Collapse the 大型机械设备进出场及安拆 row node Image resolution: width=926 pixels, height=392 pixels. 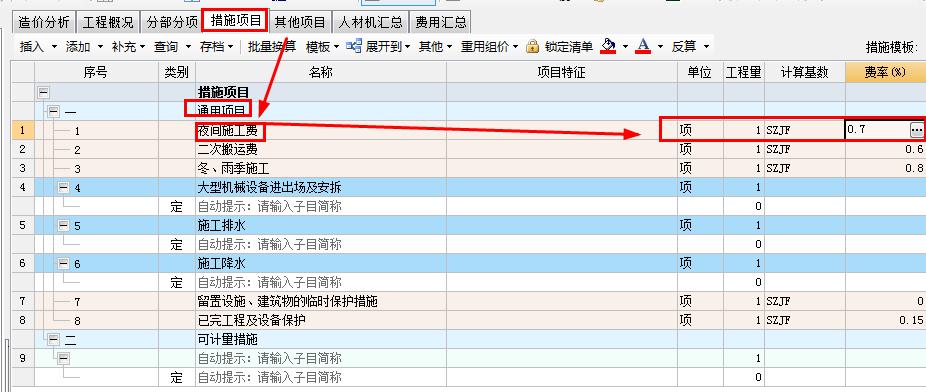pos(64,188)
